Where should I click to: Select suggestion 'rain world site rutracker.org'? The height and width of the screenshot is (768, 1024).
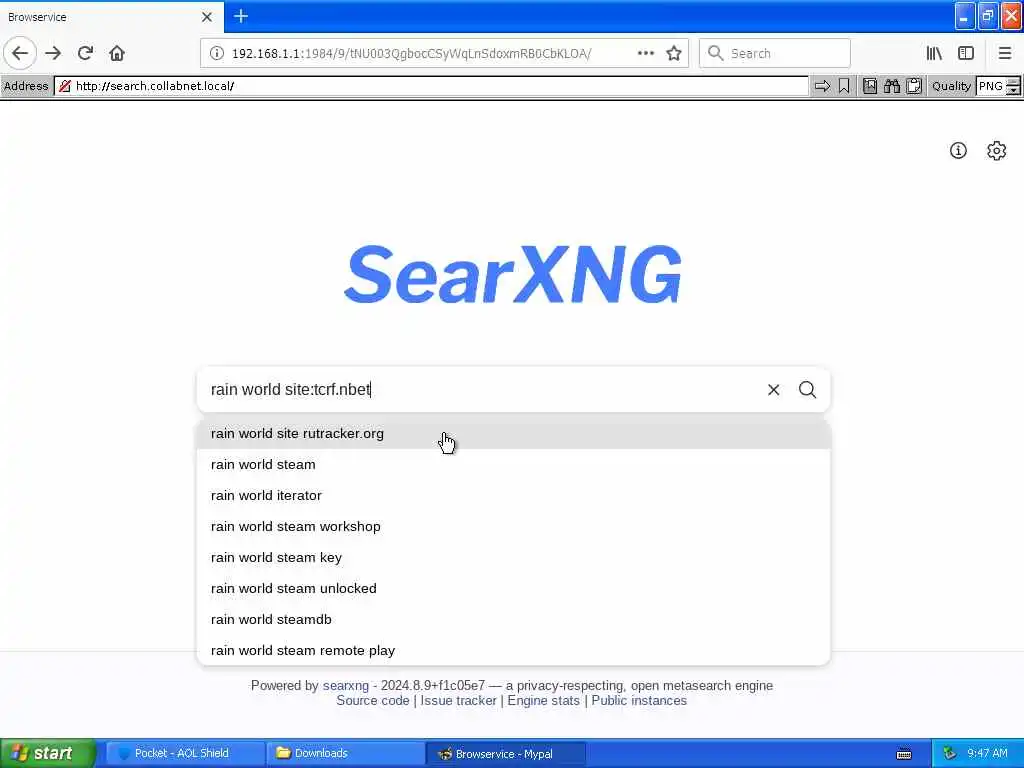click(513, 434)
